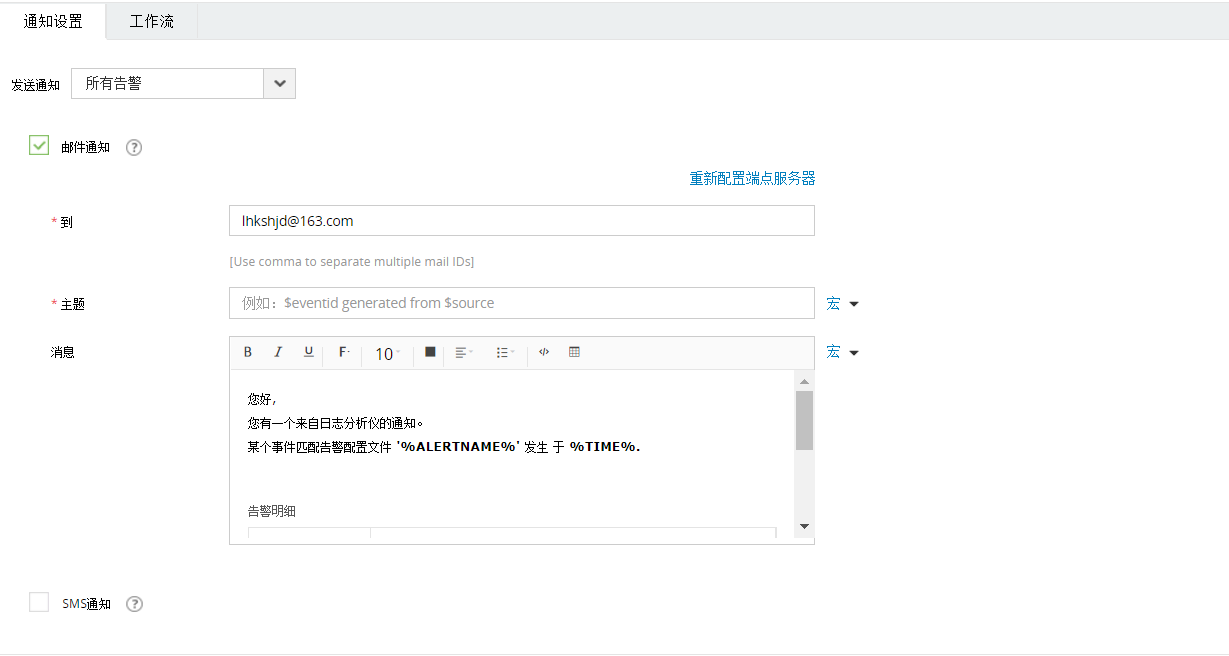
Task: Toggle bold formatting in message editor
Action: (247, 352)
